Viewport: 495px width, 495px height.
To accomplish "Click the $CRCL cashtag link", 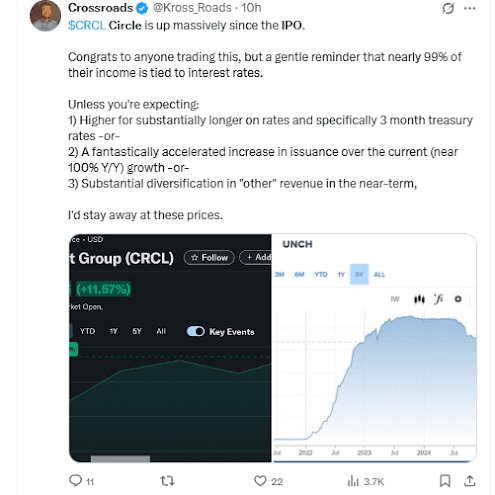I will coord(87,25).
